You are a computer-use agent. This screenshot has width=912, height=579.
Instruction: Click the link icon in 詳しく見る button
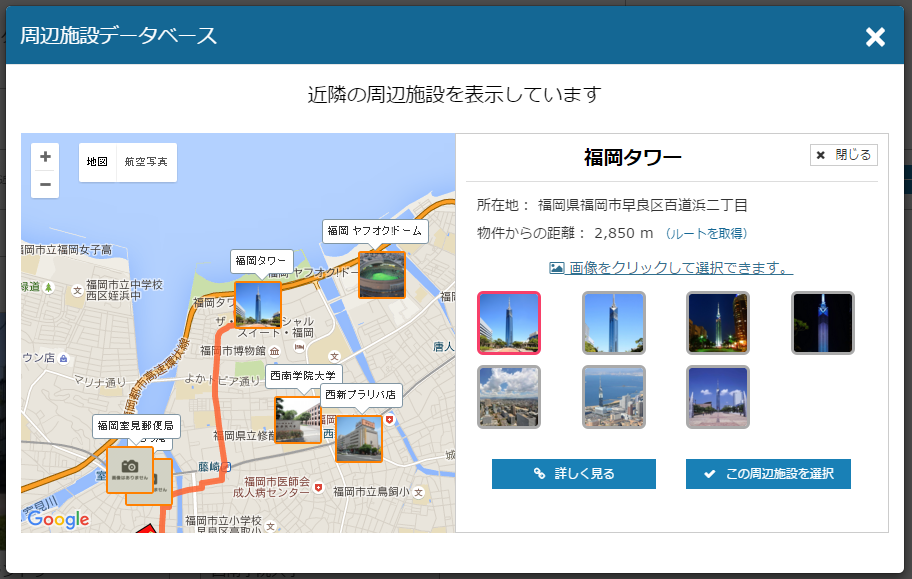(540, 474)
